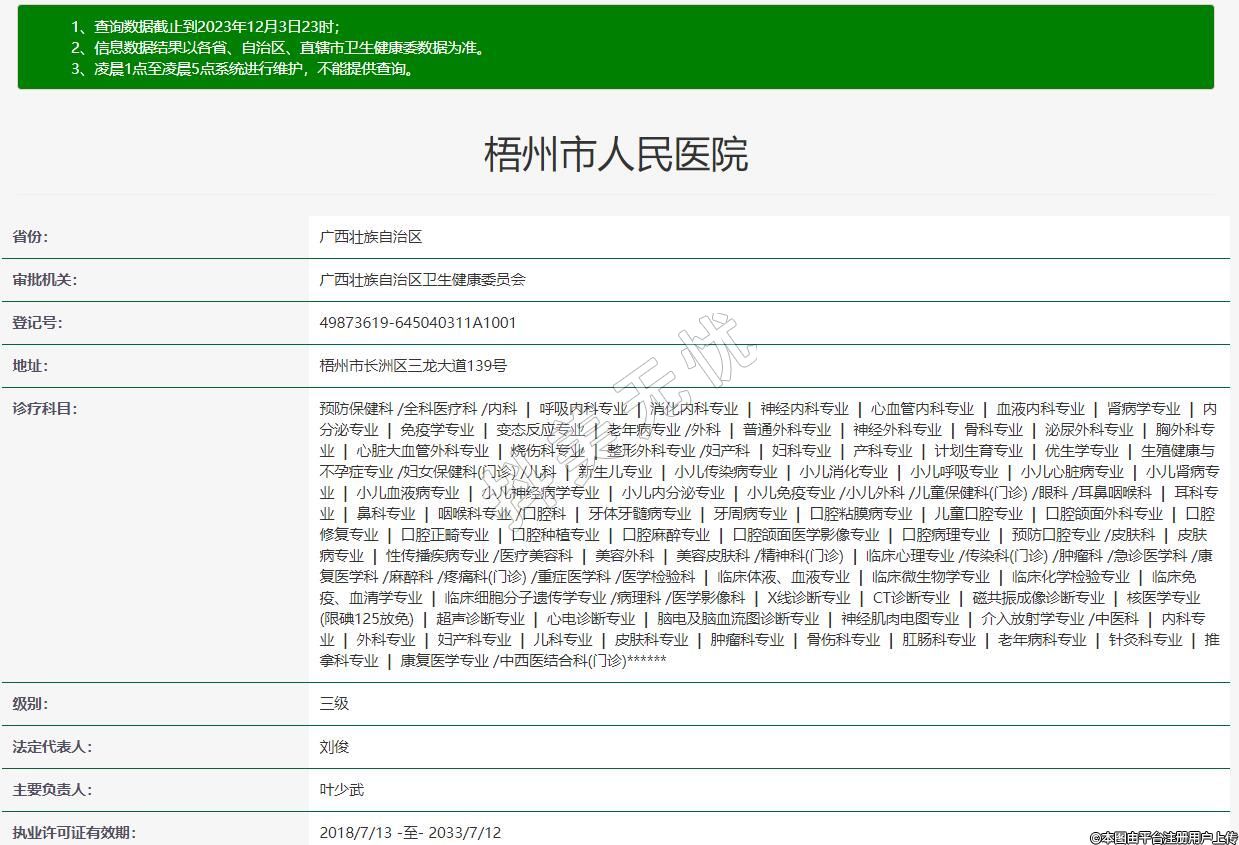This screenshot has width=1239, height=845.
Task: Click the 主要负责人 row label
Action: click(51, 790)
